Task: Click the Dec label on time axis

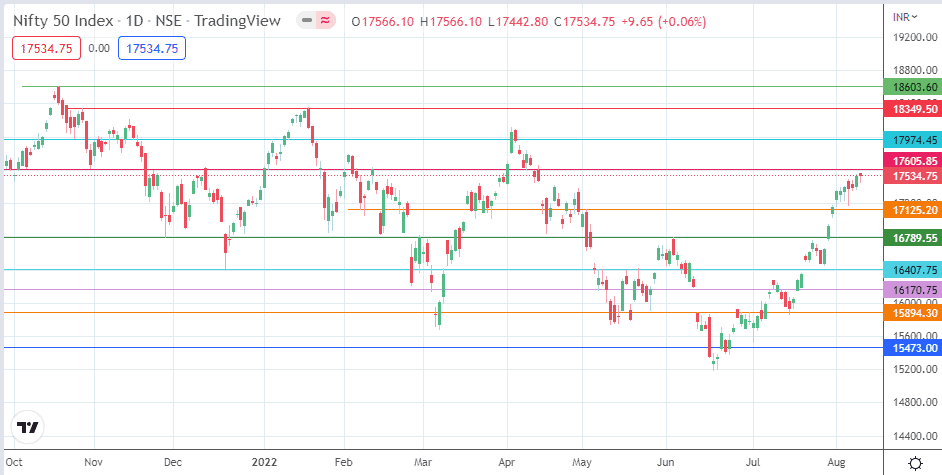Action: coord(172,462)
